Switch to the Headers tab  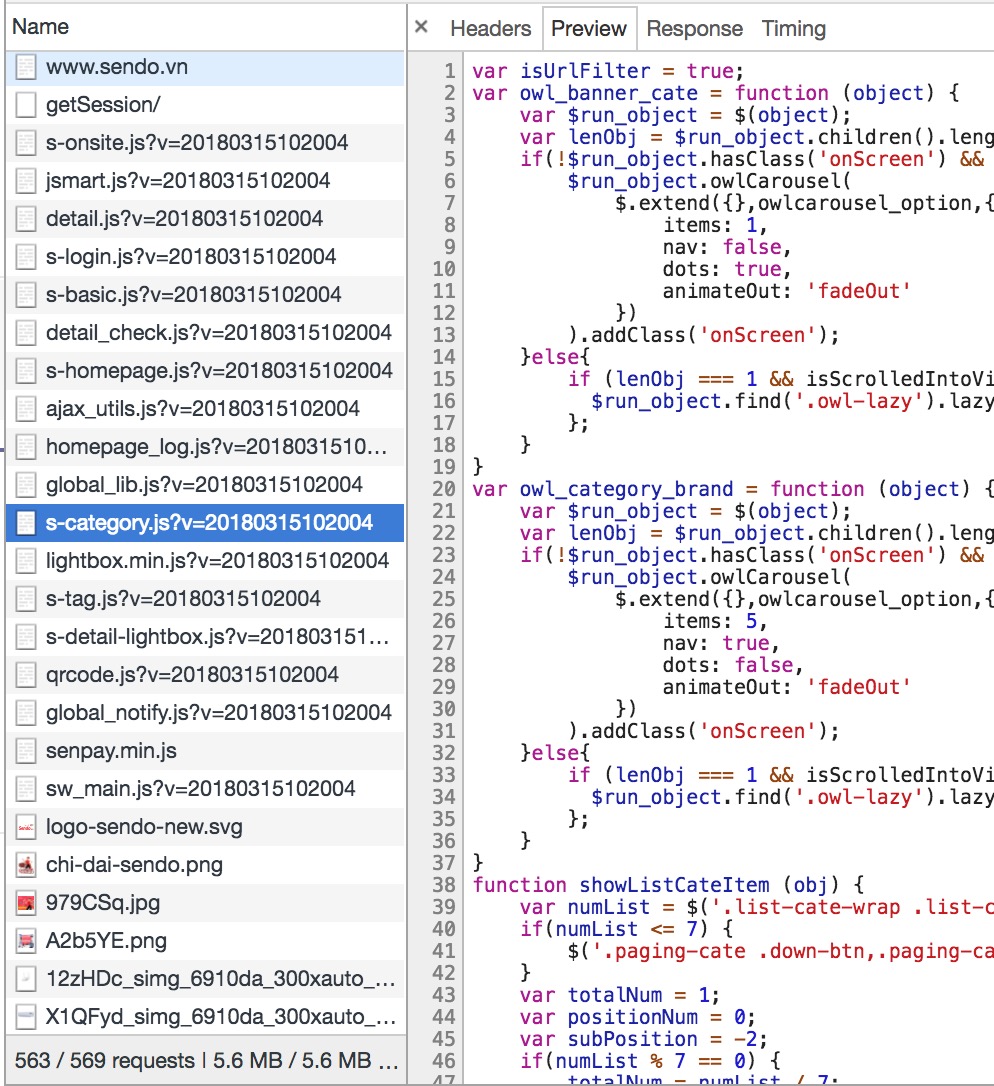[x=489, y=28]
